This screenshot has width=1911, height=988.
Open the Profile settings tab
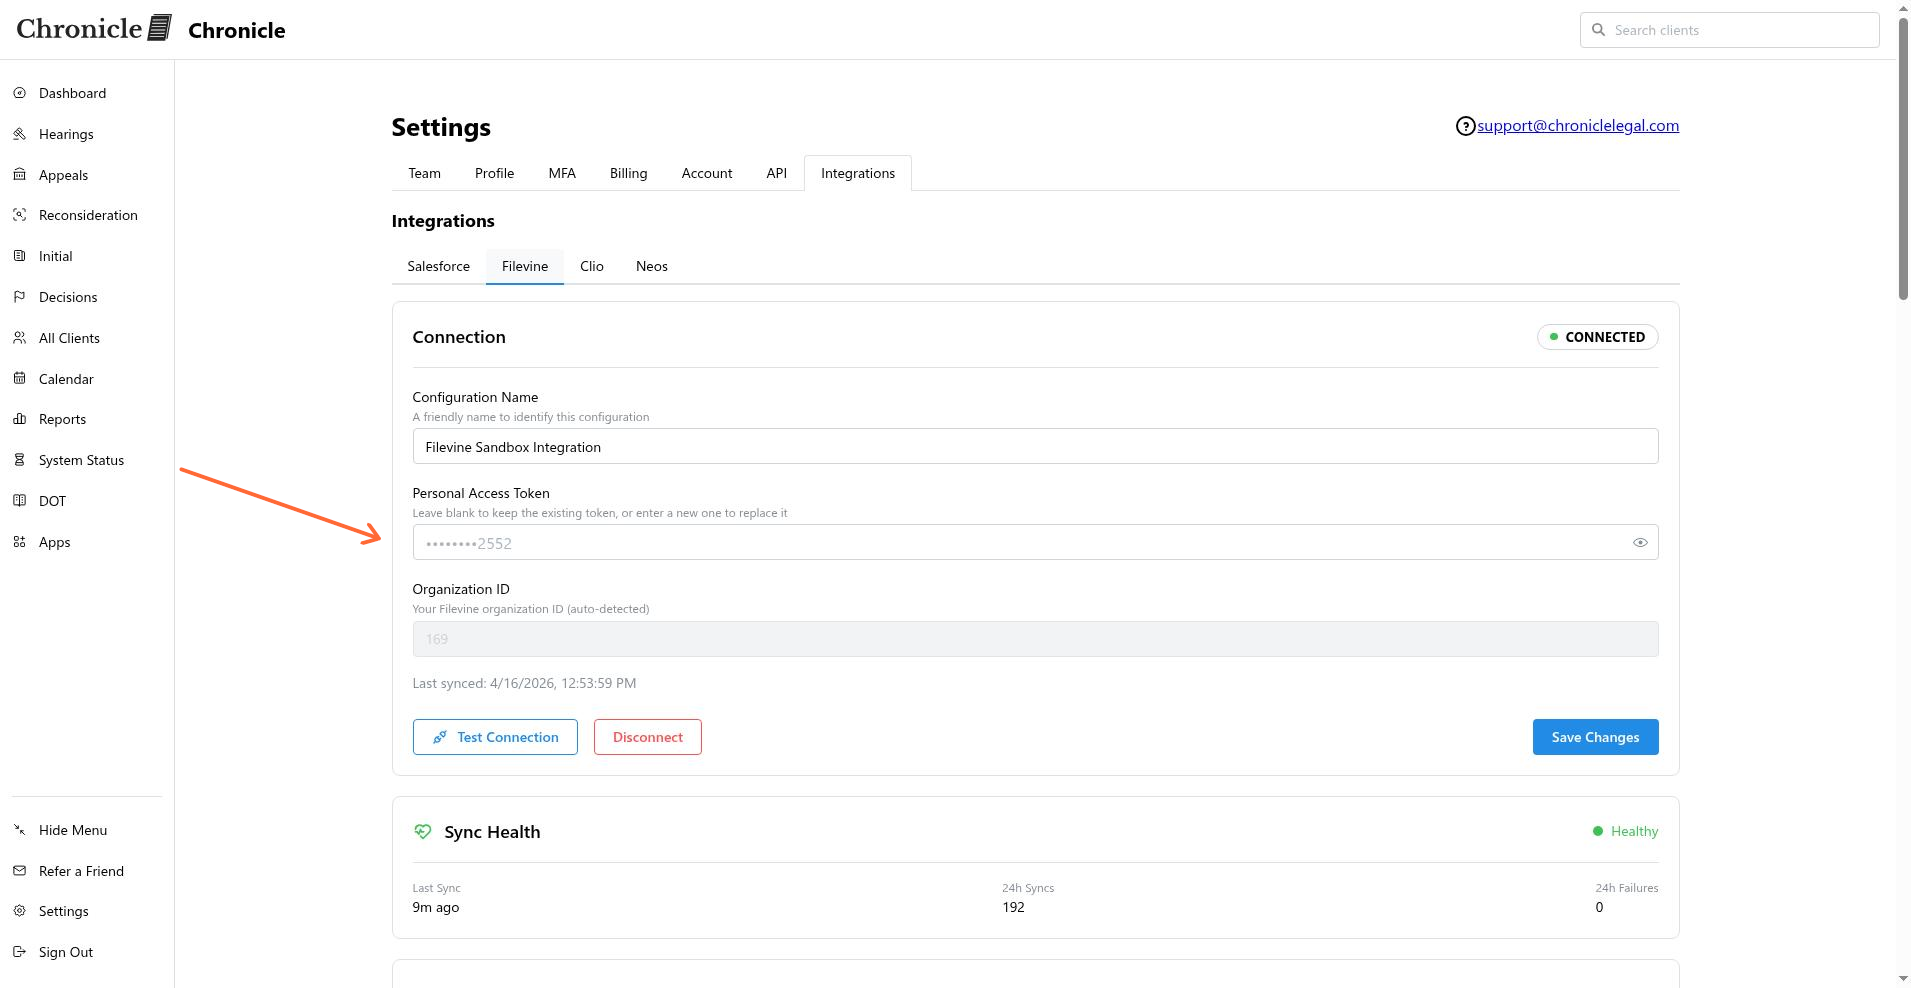[x=494, y=173]
